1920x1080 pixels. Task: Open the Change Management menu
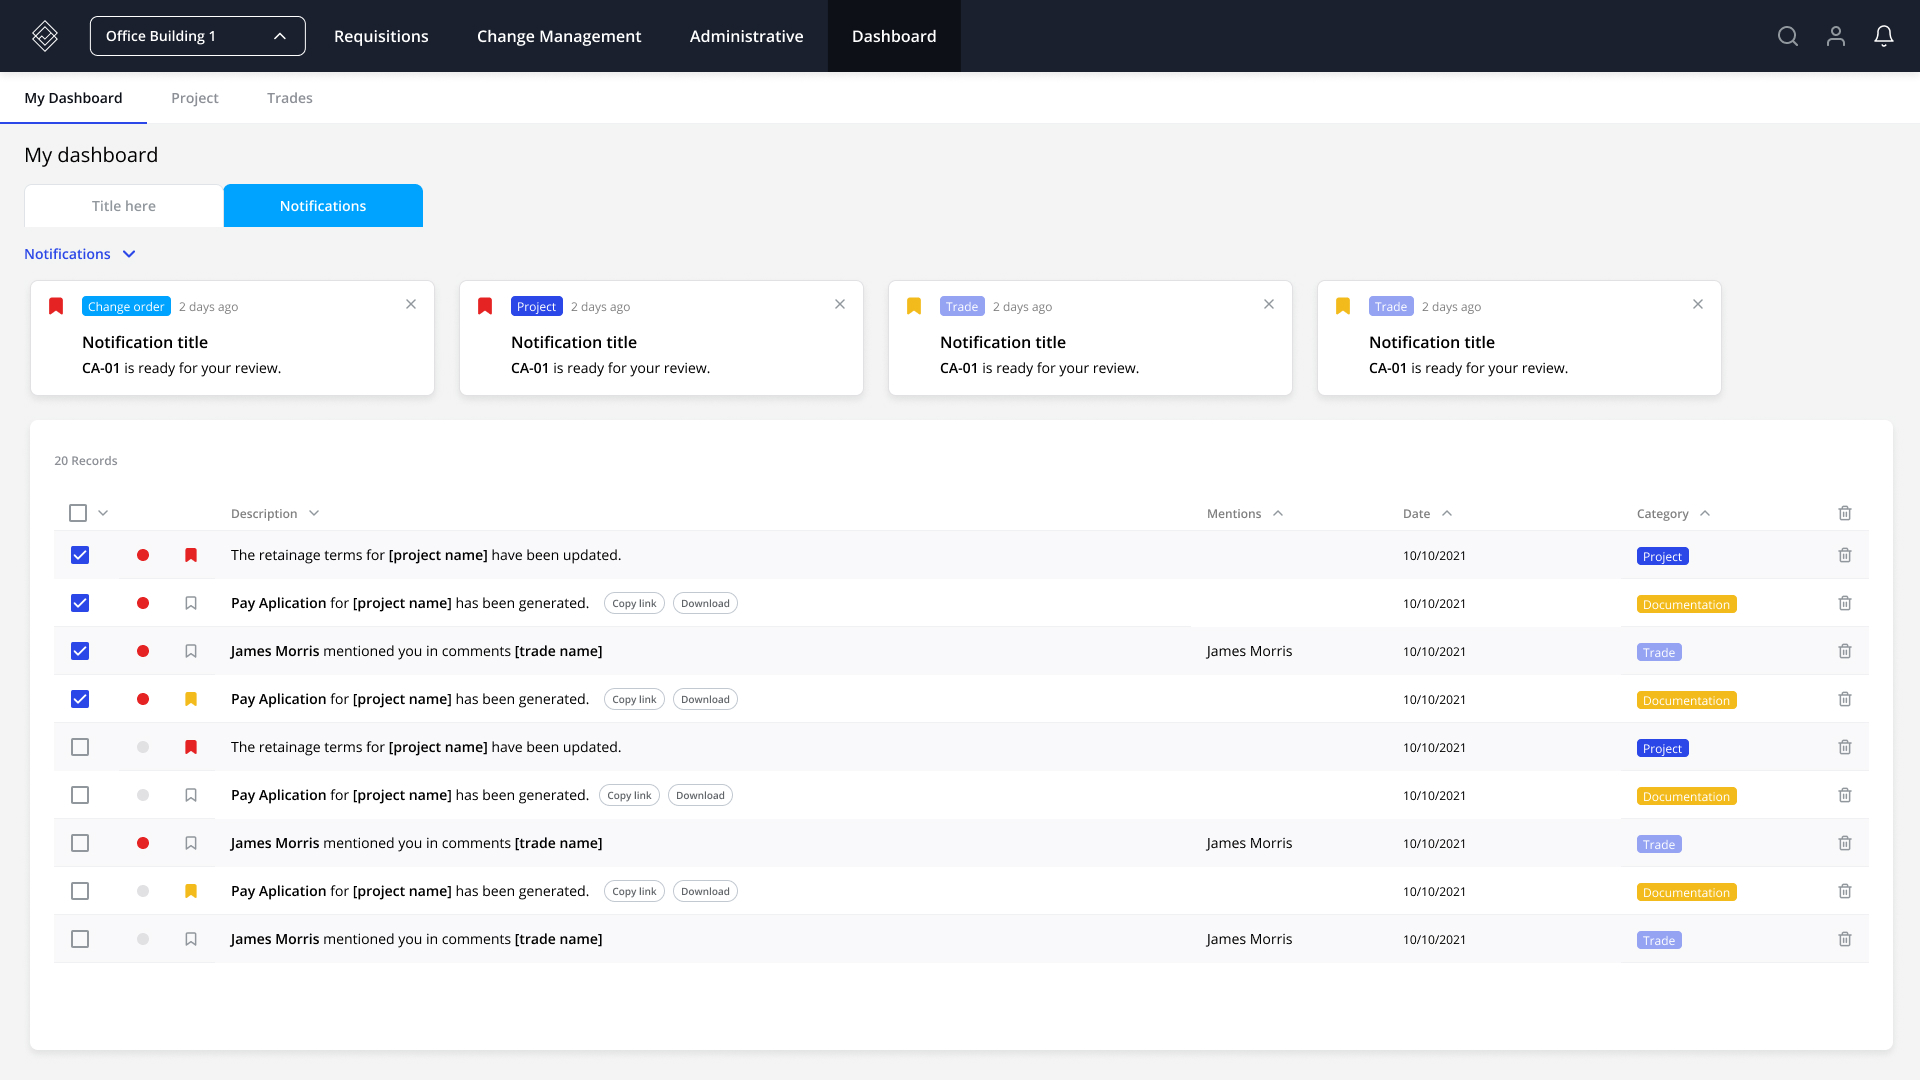[559, 36]
